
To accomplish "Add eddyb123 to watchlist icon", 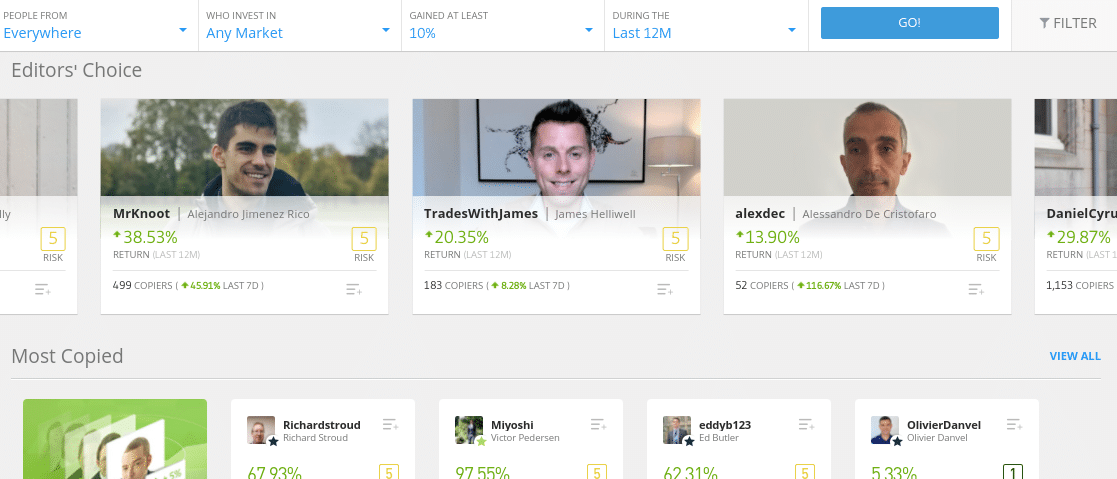I will point(806,425).
